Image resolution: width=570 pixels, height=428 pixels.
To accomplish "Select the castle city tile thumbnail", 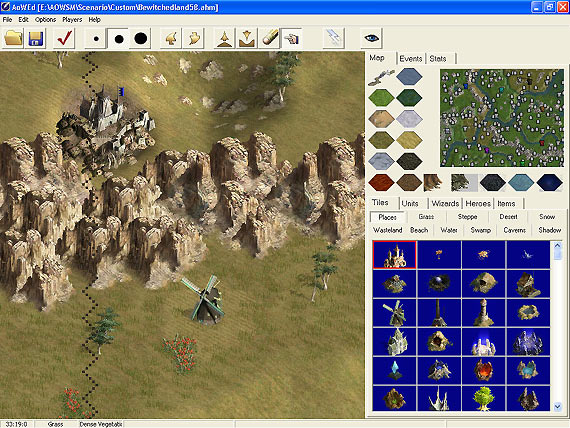I will (x=394, y=255).
